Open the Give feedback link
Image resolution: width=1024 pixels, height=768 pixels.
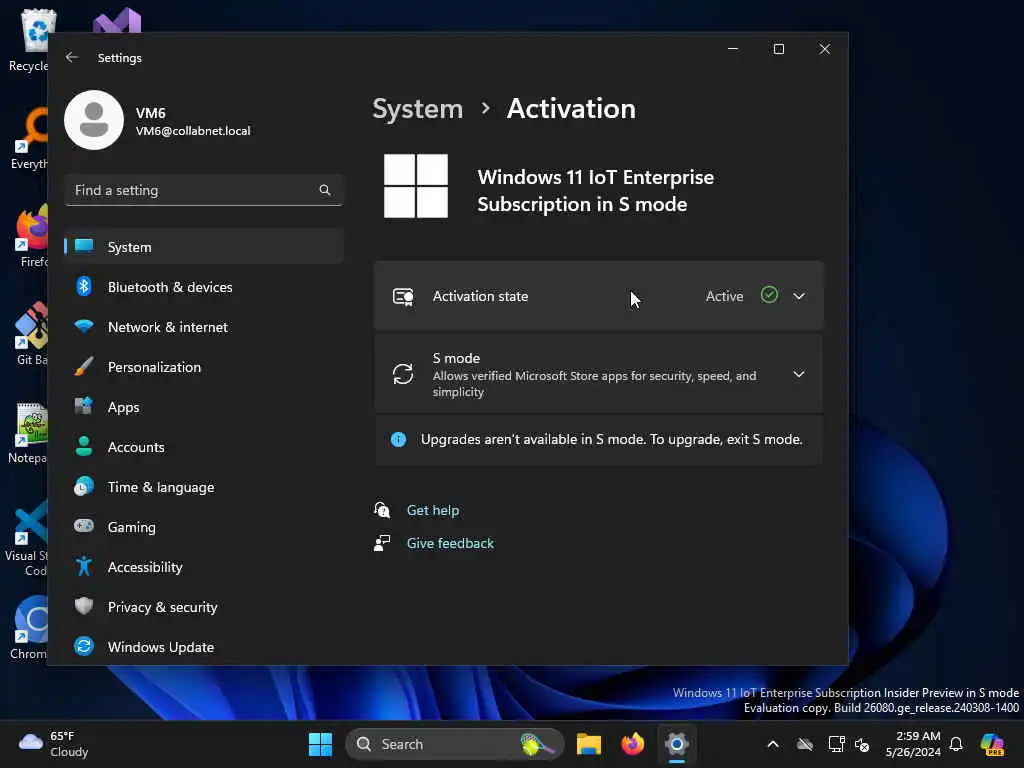tap(450, 543)
